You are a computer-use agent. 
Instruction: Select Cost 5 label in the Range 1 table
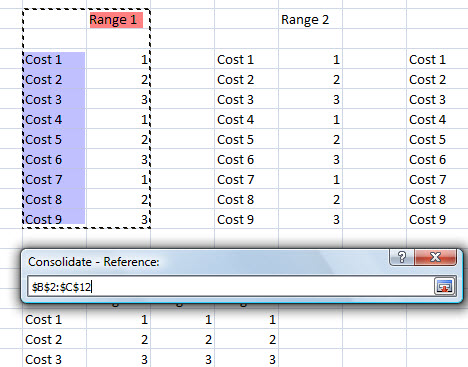[43, 140]
